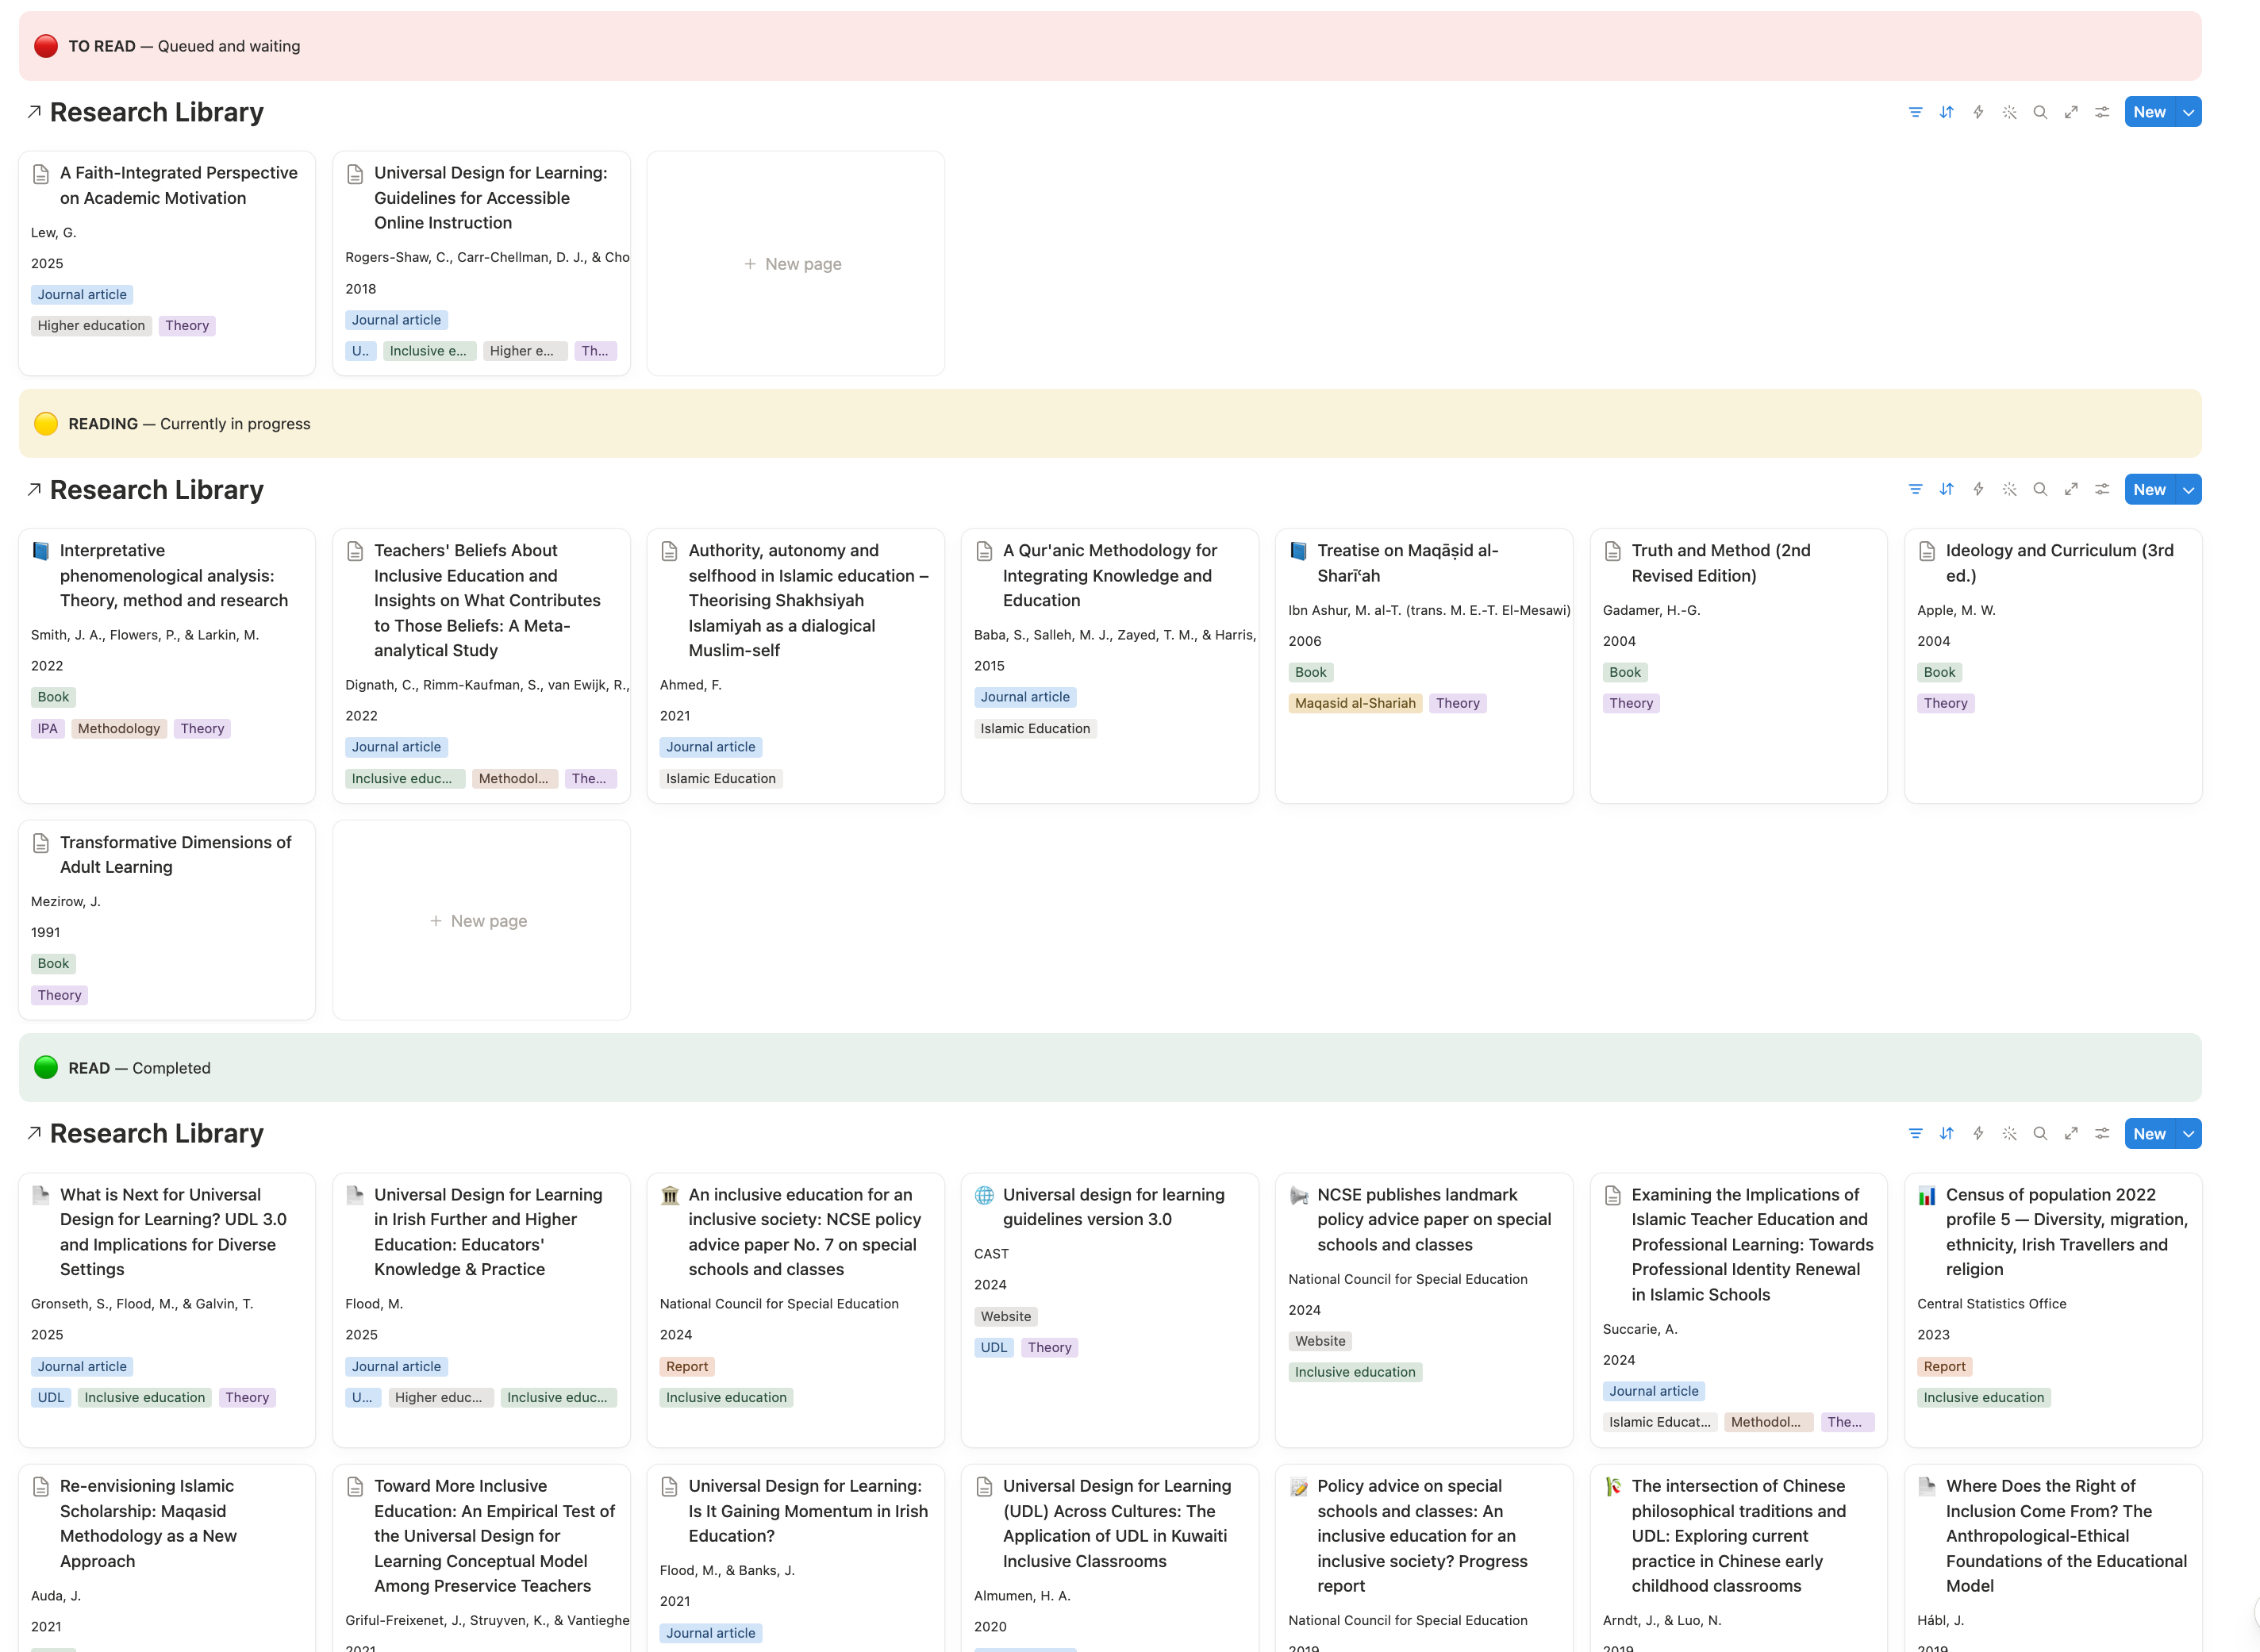This screenshot has width=2260, height=1652.
Task: Add a New page card in the To Read gallery
Action: click(x=795, y=264)
